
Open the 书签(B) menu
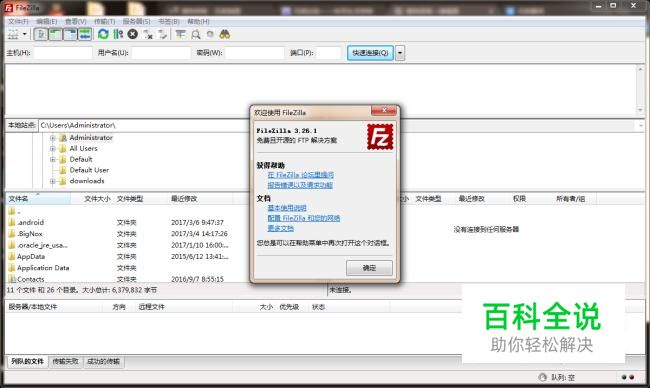tap(169, 21)
